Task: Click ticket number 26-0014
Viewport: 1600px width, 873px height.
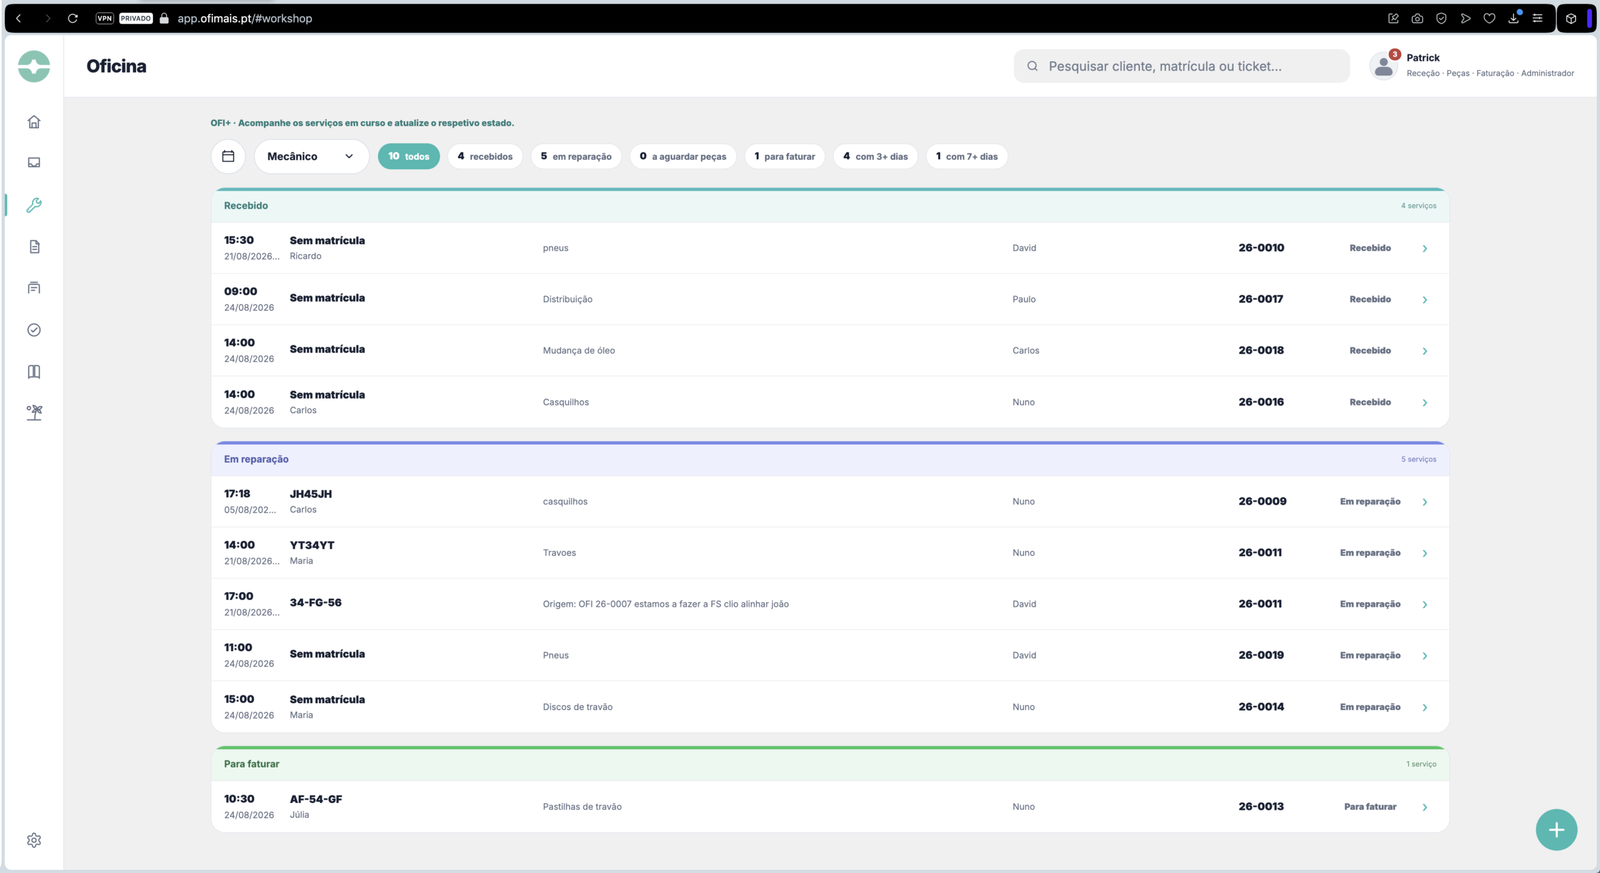Action: pyautogui.click(x=1261, y=707)
